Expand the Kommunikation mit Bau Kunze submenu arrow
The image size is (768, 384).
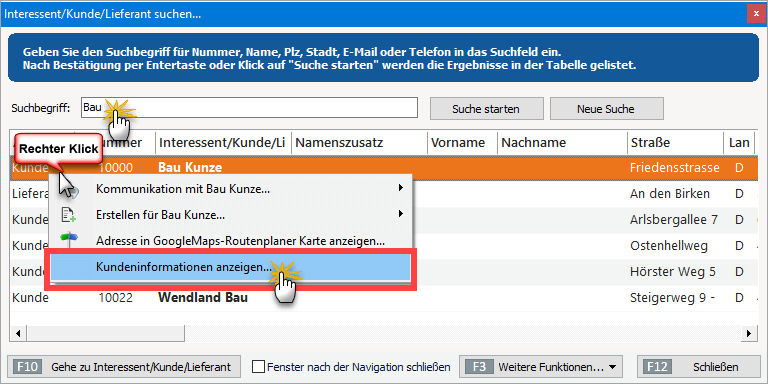[x=401, y=188]
